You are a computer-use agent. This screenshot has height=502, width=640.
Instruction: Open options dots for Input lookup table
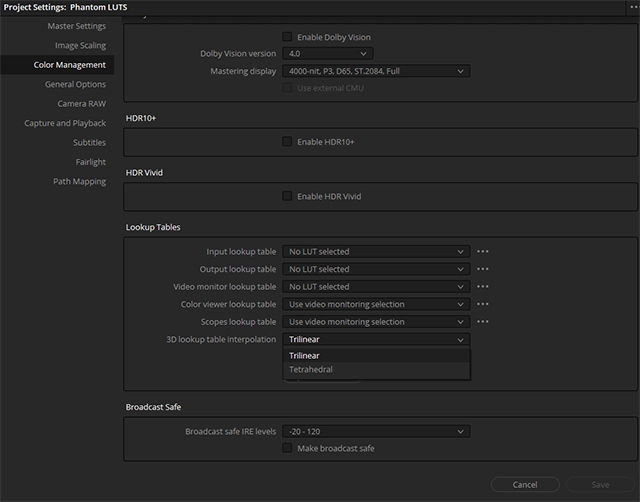pos(483,252)
